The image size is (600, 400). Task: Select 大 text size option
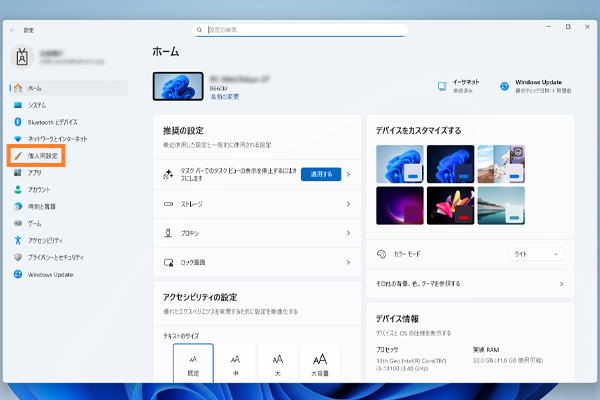click(278, 364)
